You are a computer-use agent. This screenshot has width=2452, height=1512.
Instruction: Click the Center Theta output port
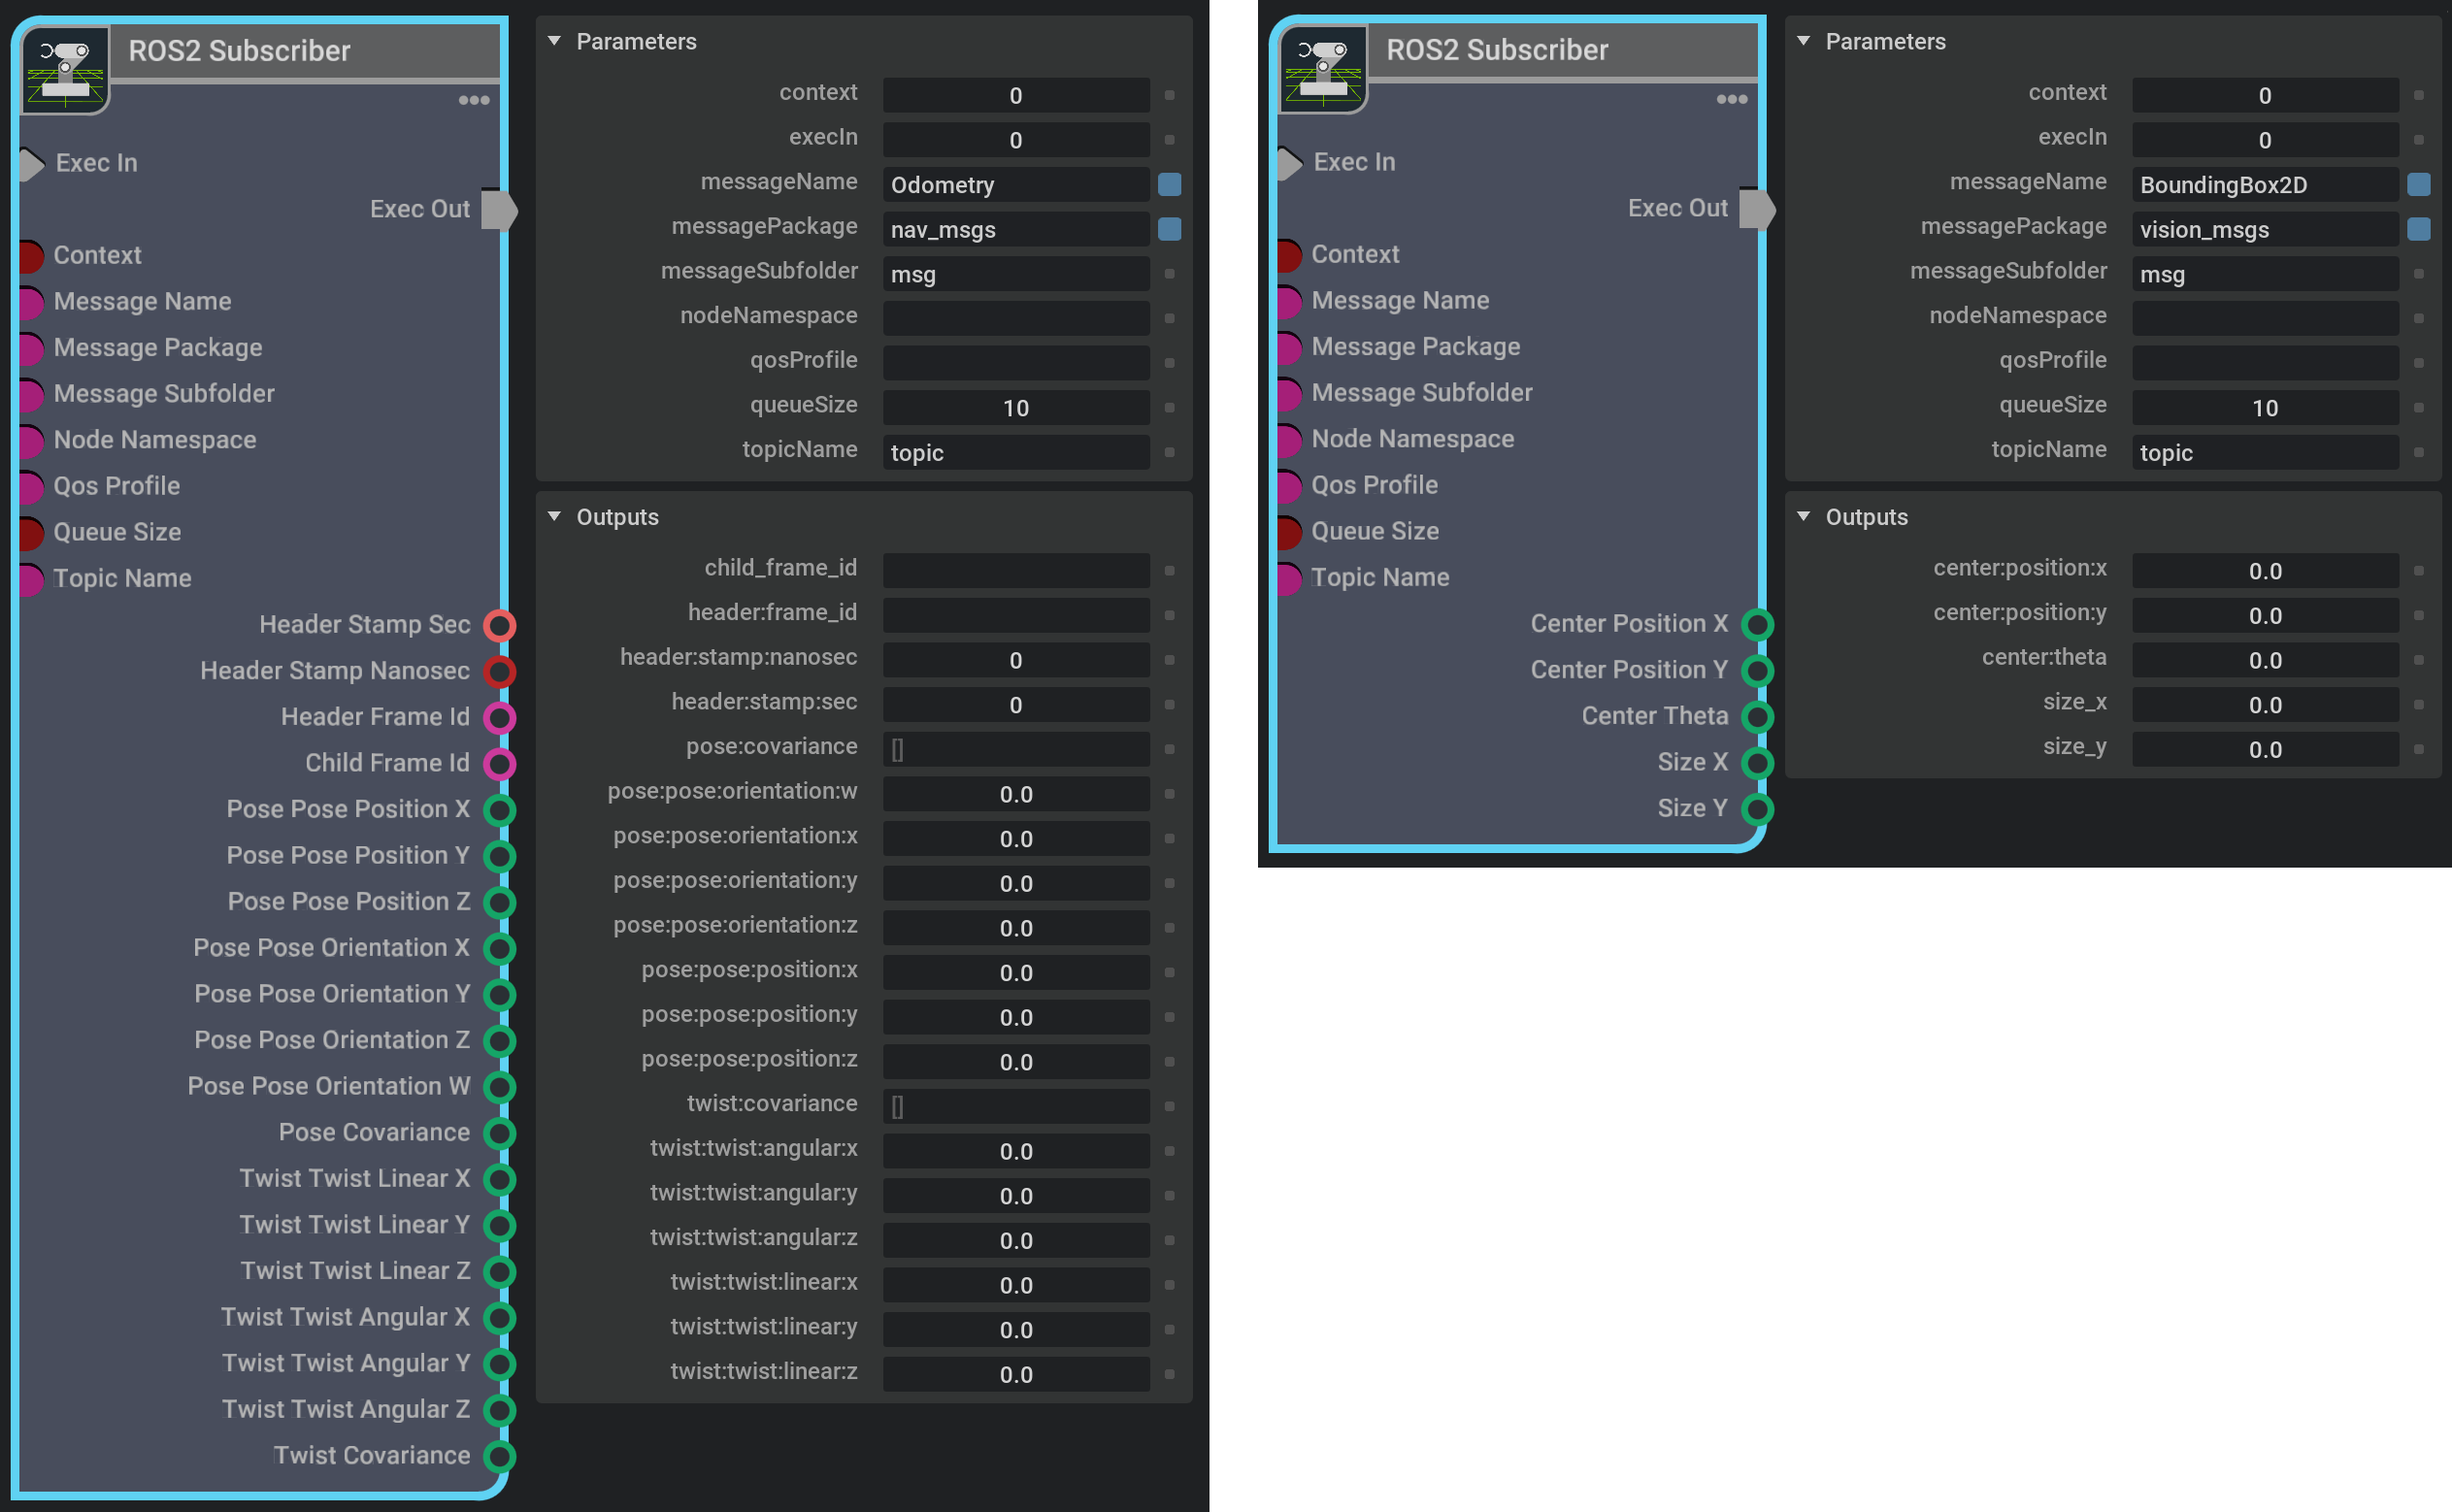coord(1757,715)
